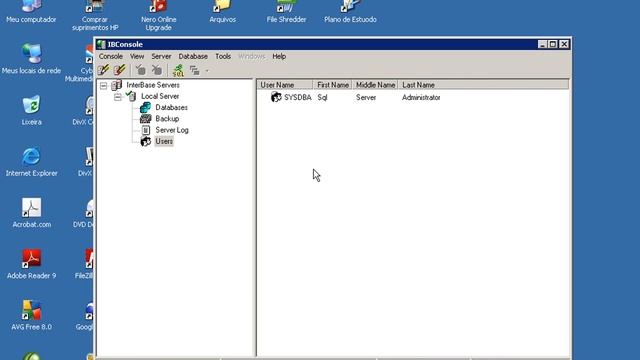
Task: Select Backup label in tree
Action: pos(167,119)
